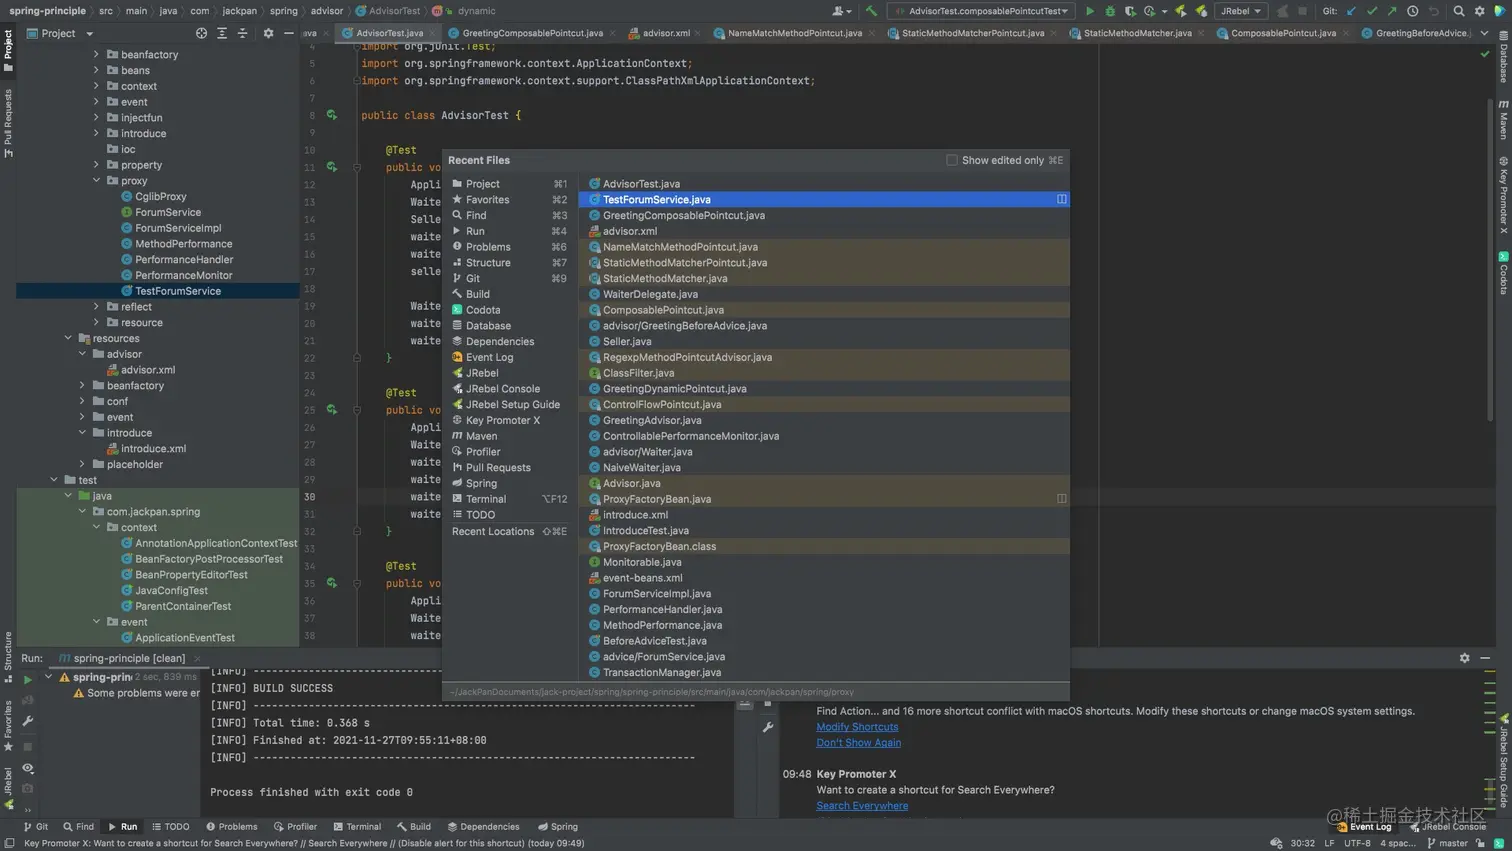Open the JRebel dropdown in toolbar
The image size is (1512, 851).
pyautogui.click(x=1241, y=11)
